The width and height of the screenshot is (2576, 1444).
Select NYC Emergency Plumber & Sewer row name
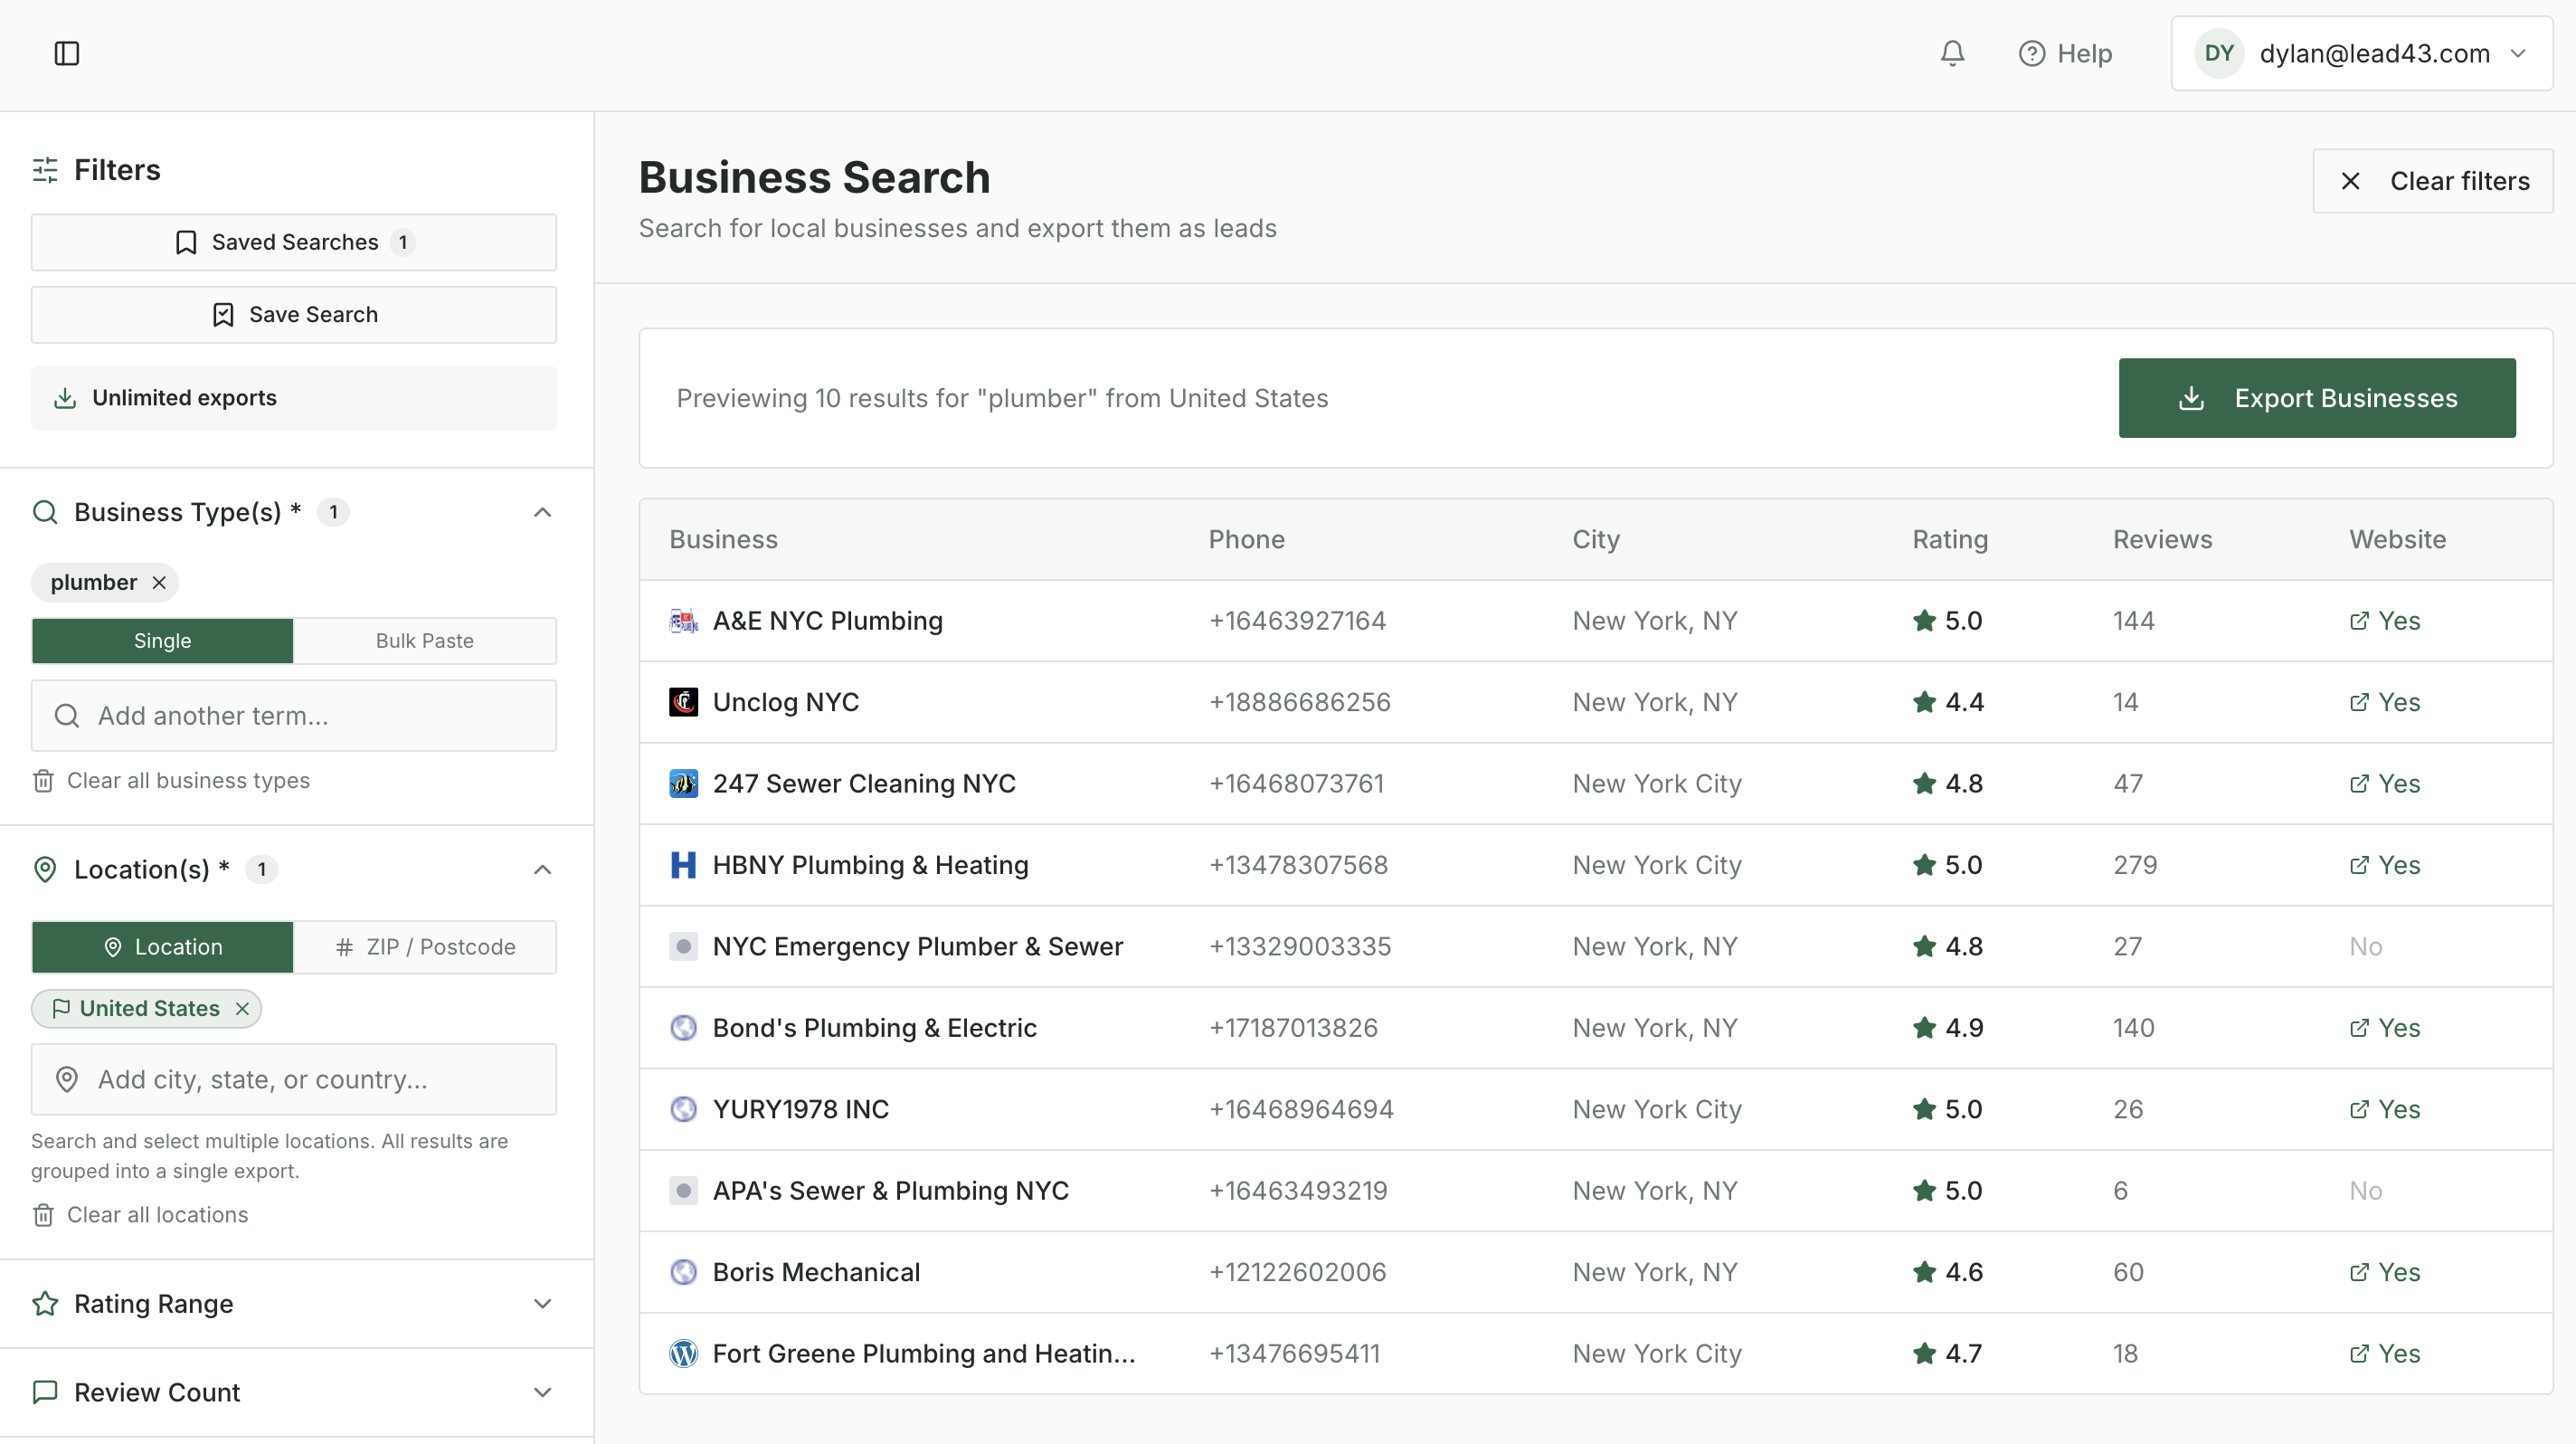pyautogui.click(x=917, y=946)
